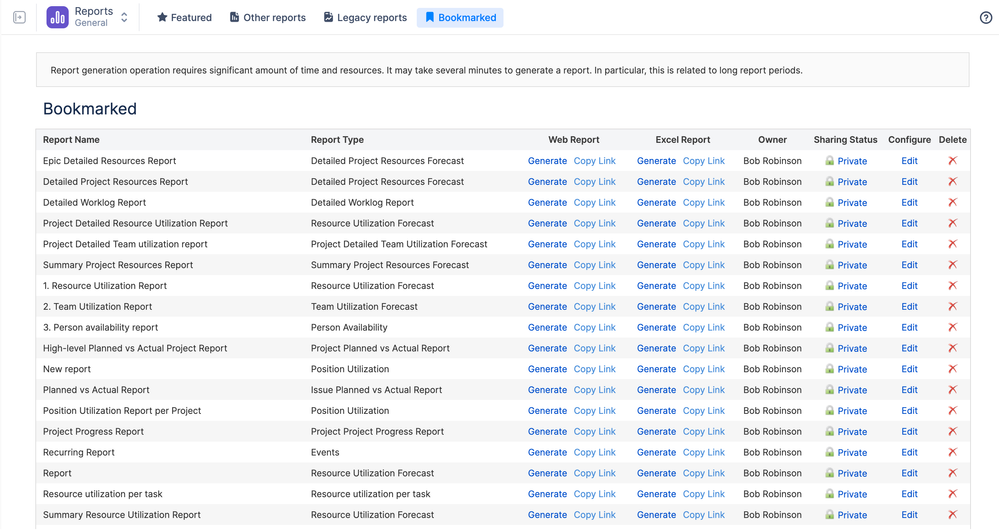
Task: Click the Excel Report column header
Action: pos(682,140)
